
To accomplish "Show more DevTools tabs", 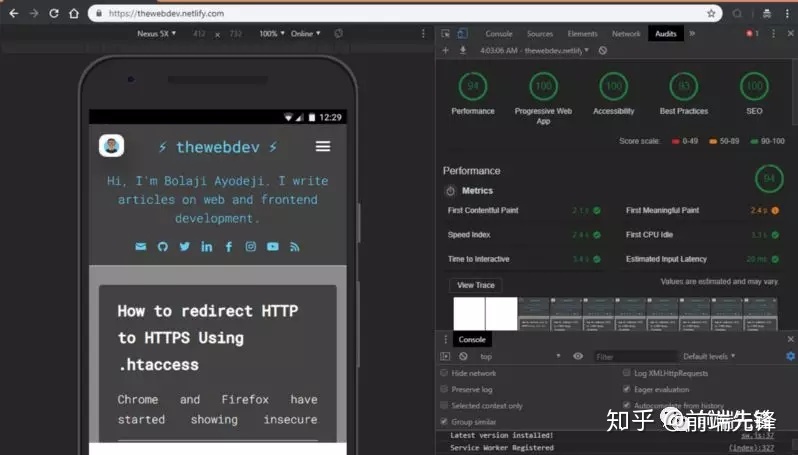I will [692, 34].
